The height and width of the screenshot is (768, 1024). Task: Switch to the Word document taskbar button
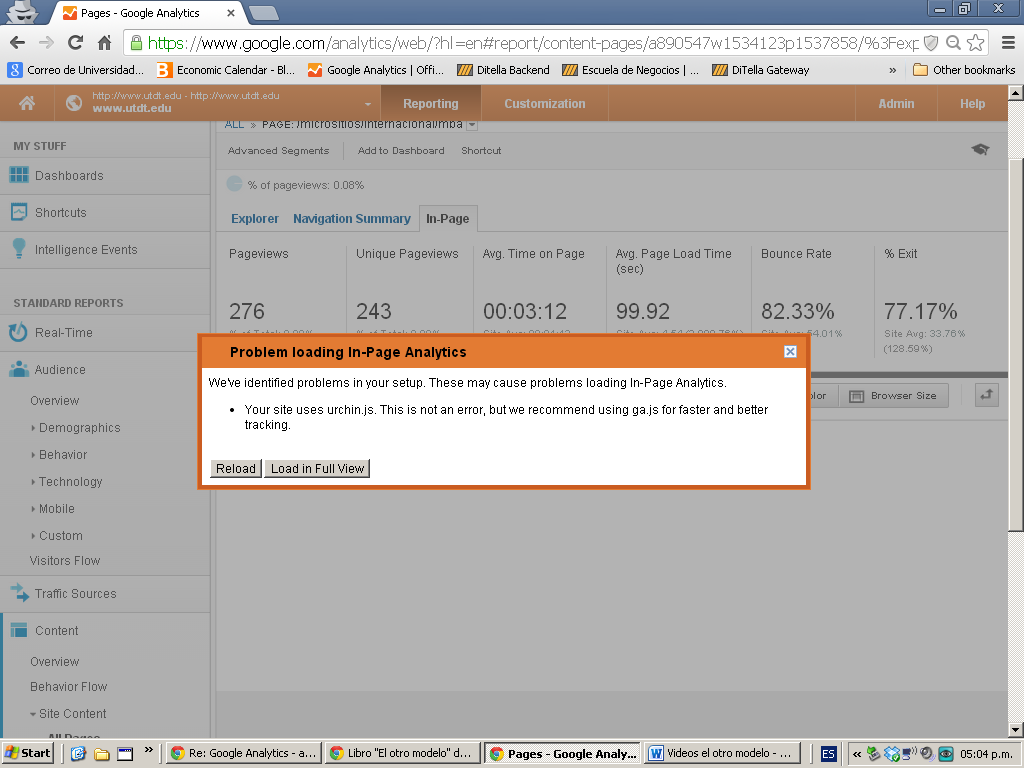coord(724,753)
